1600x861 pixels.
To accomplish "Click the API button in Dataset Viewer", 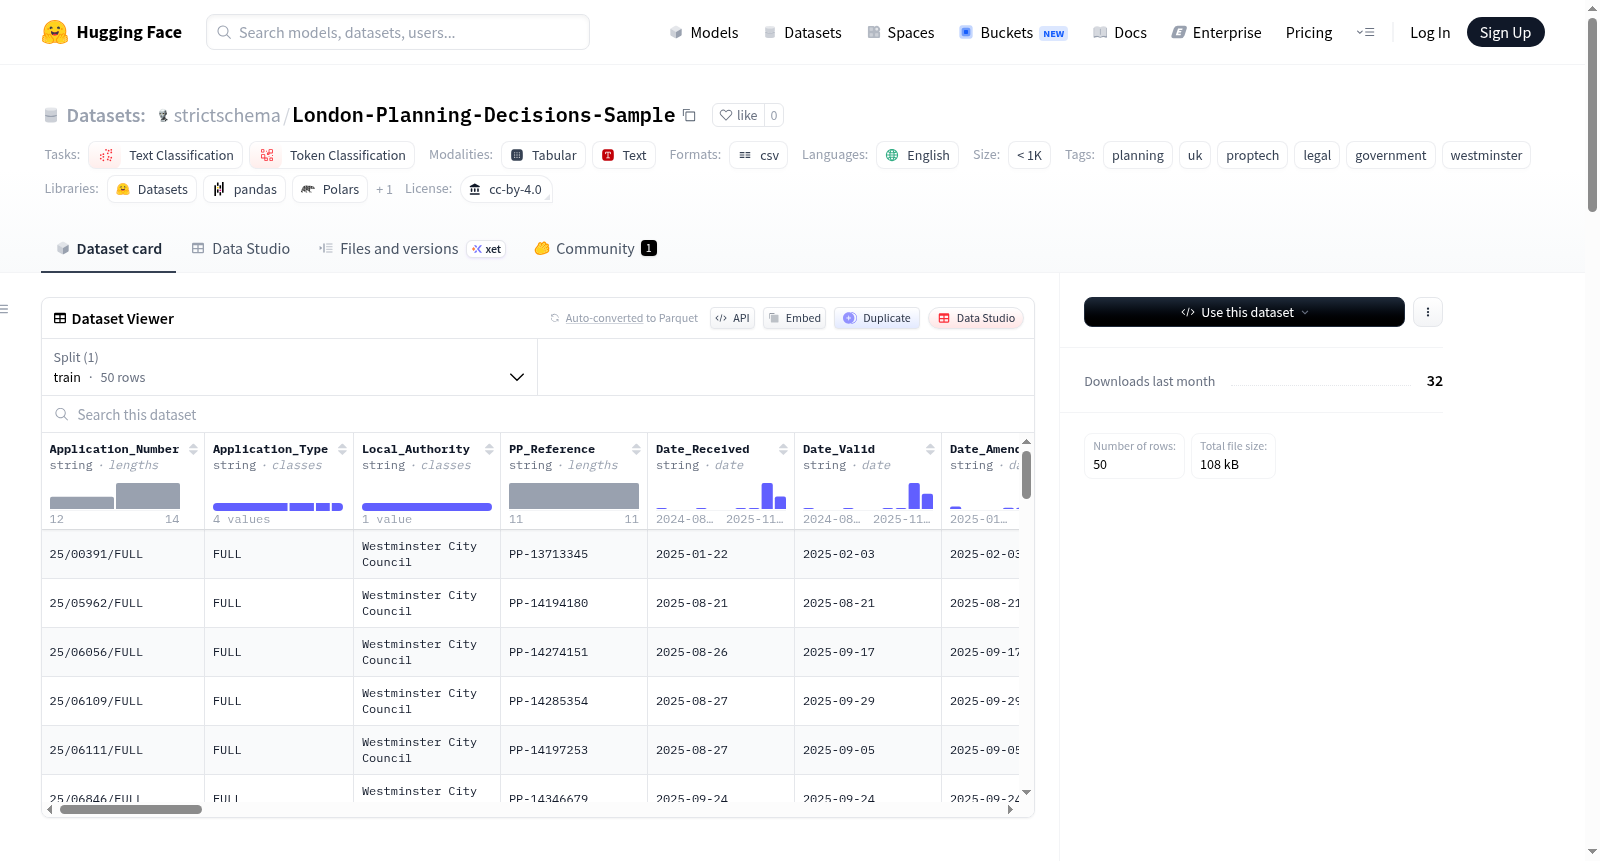I will click(733, 318).
